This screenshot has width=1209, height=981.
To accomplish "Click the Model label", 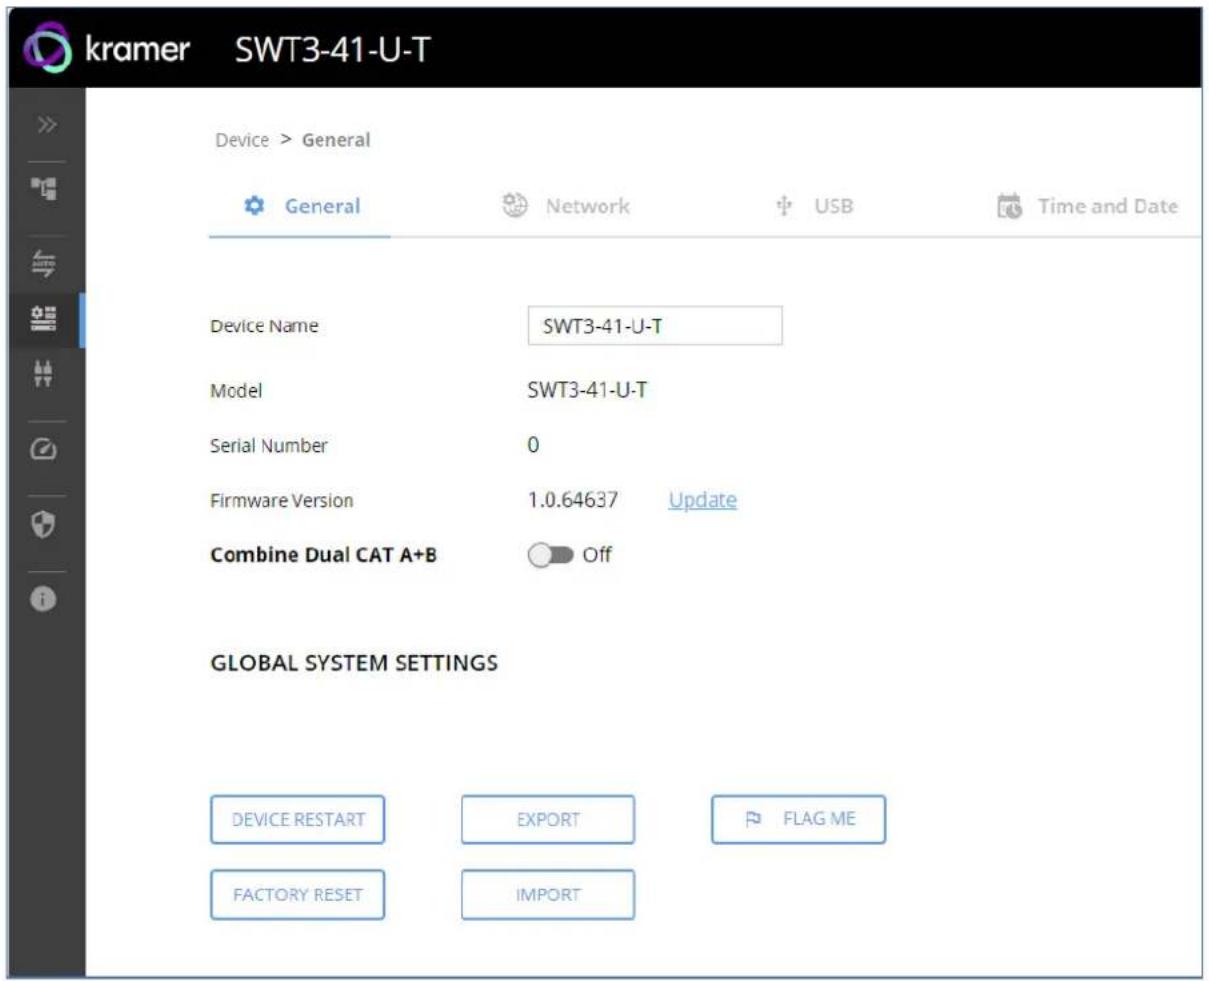I will pos(236,391).
